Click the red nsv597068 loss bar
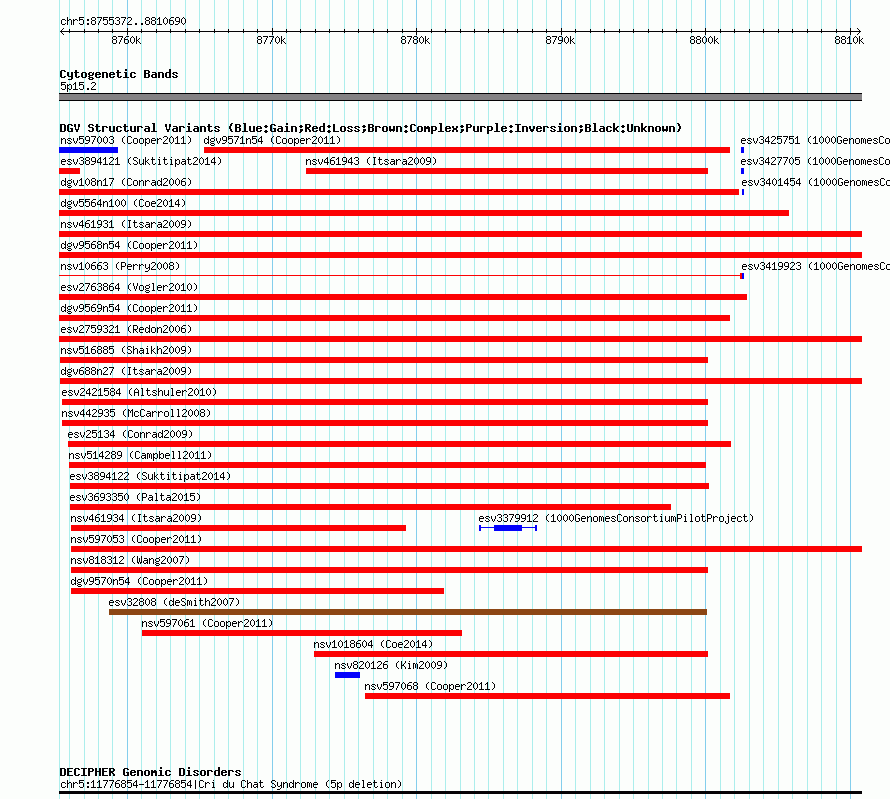Viewport: 890px width, 799px height. click(x=547, y=696)
